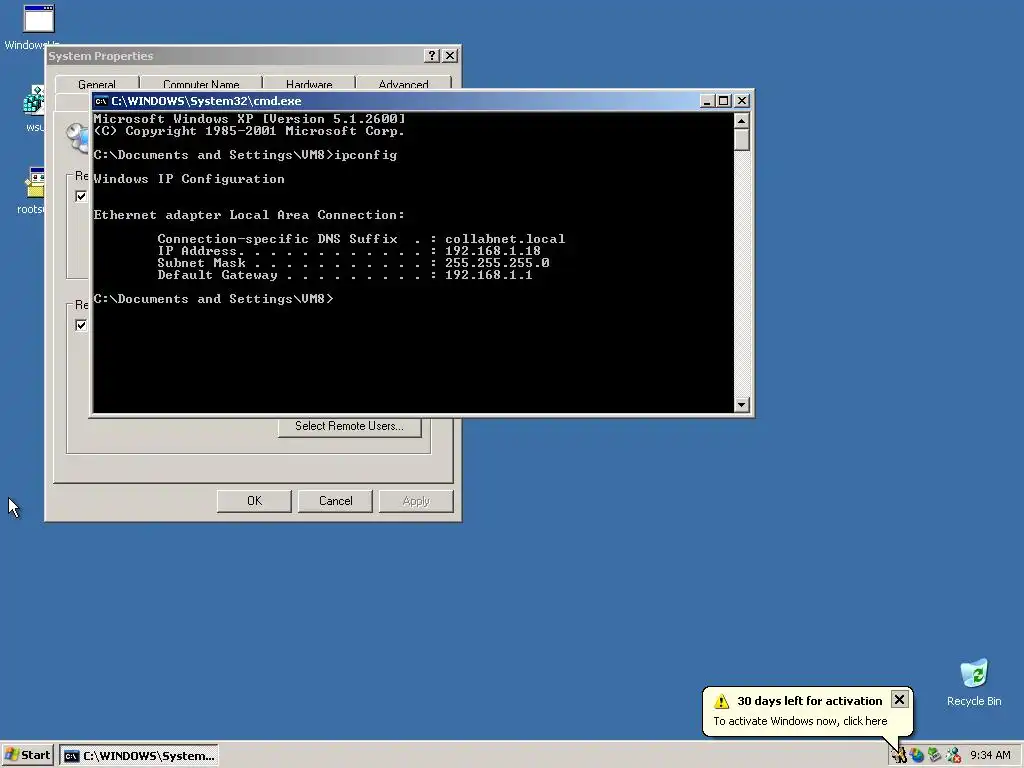This screenshot has width=1024, height=768.
Task: Click the help button in System Properties
Action: click(432, 56)
